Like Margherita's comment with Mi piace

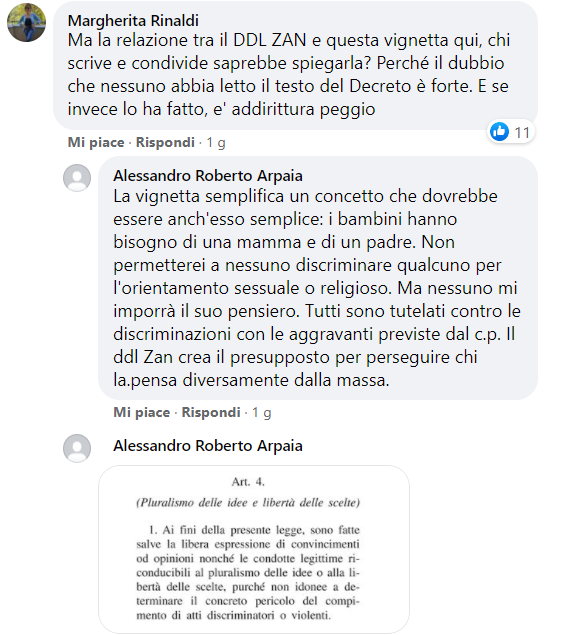pos(96,142)
